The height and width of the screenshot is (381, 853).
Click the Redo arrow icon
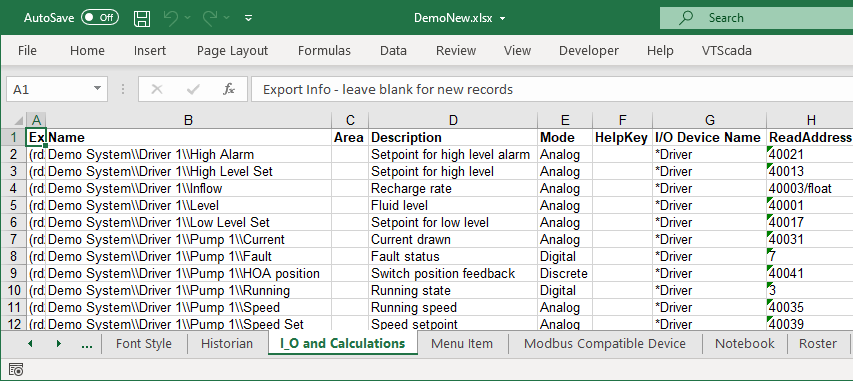pos(210,18)
